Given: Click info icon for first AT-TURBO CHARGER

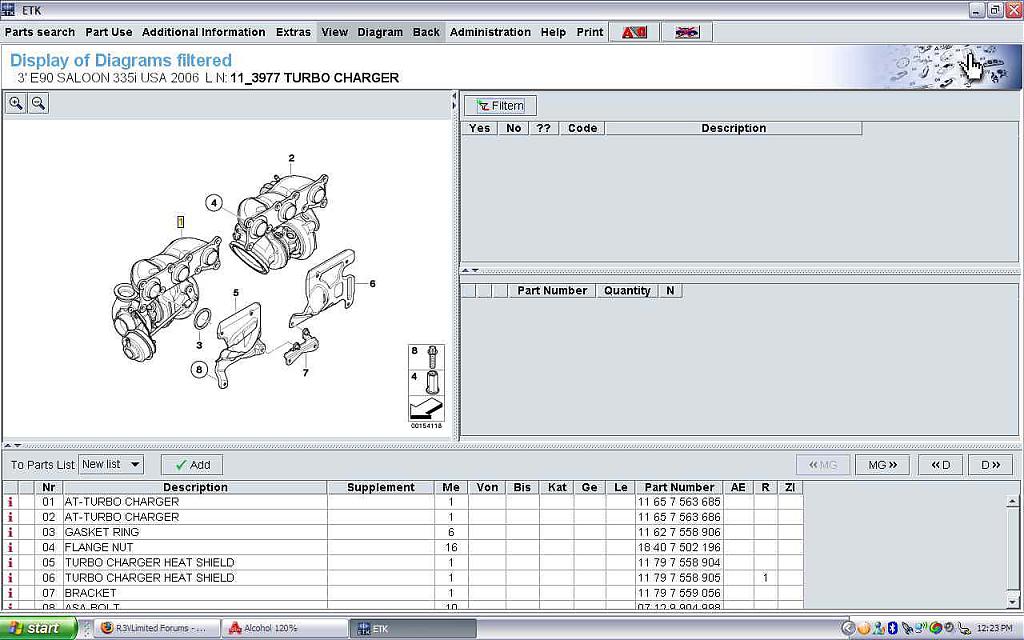Looking at the screenshot, I should pos(11,502).
